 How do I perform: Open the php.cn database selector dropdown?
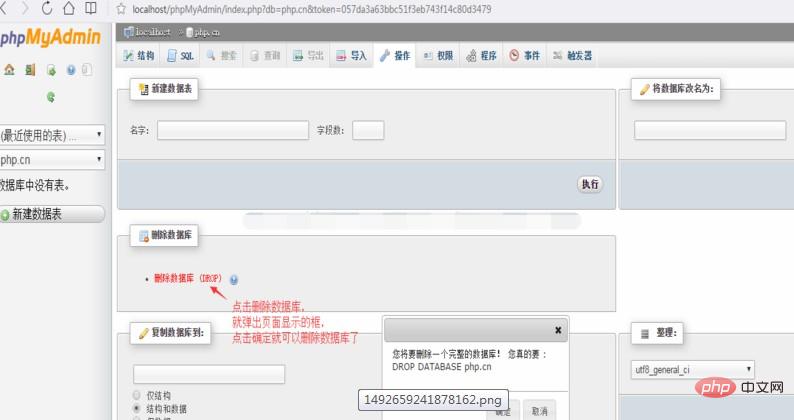point(52,160)
